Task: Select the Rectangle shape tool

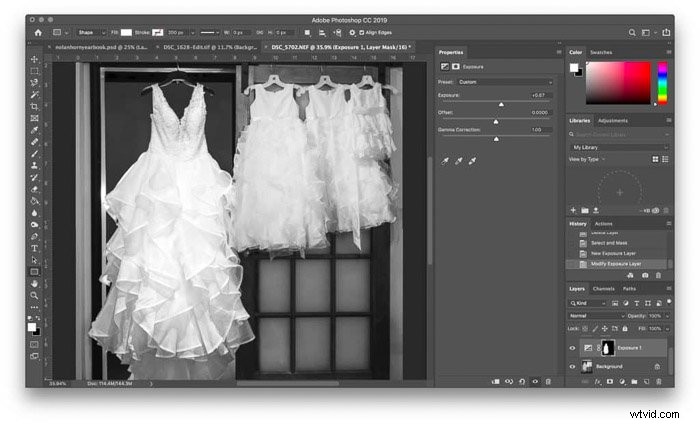Action: point(34,272)
